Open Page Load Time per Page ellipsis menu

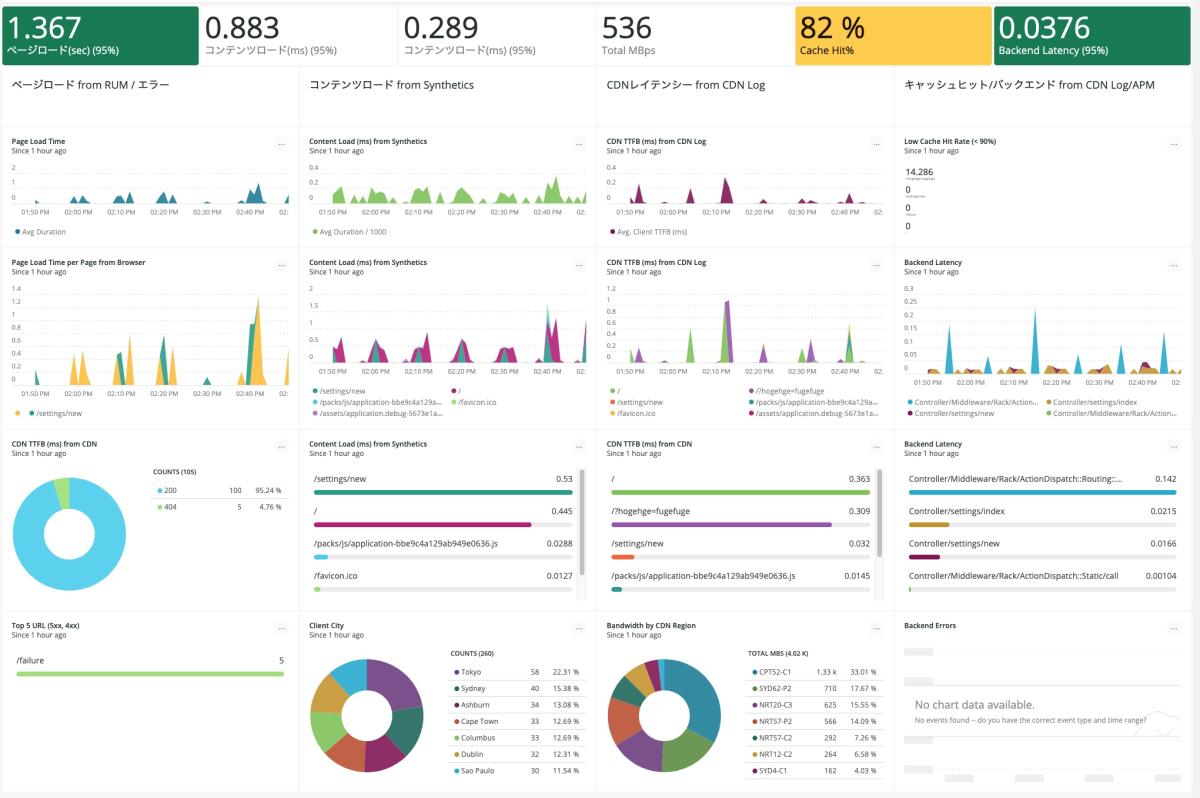pyautogui.click(x=281, y=265)
